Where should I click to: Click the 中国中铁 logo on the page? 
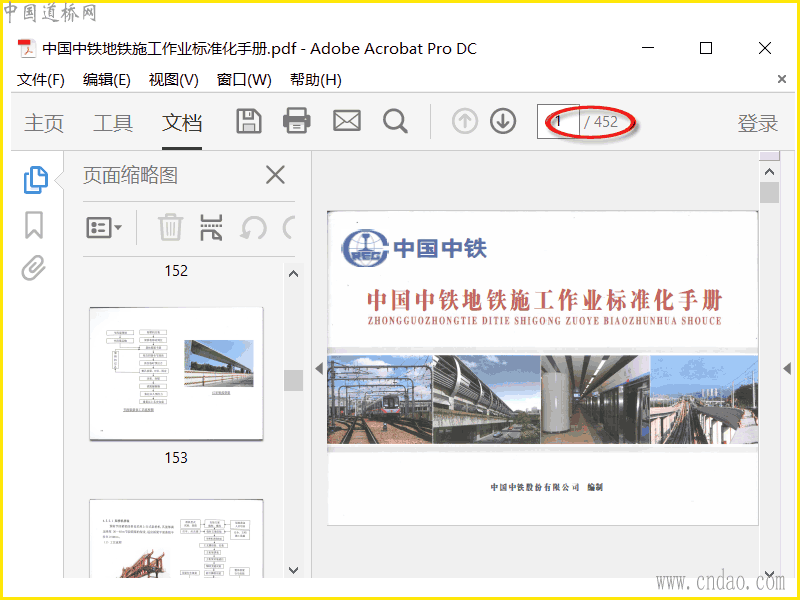pyautogui.click(x=414, y=248)
